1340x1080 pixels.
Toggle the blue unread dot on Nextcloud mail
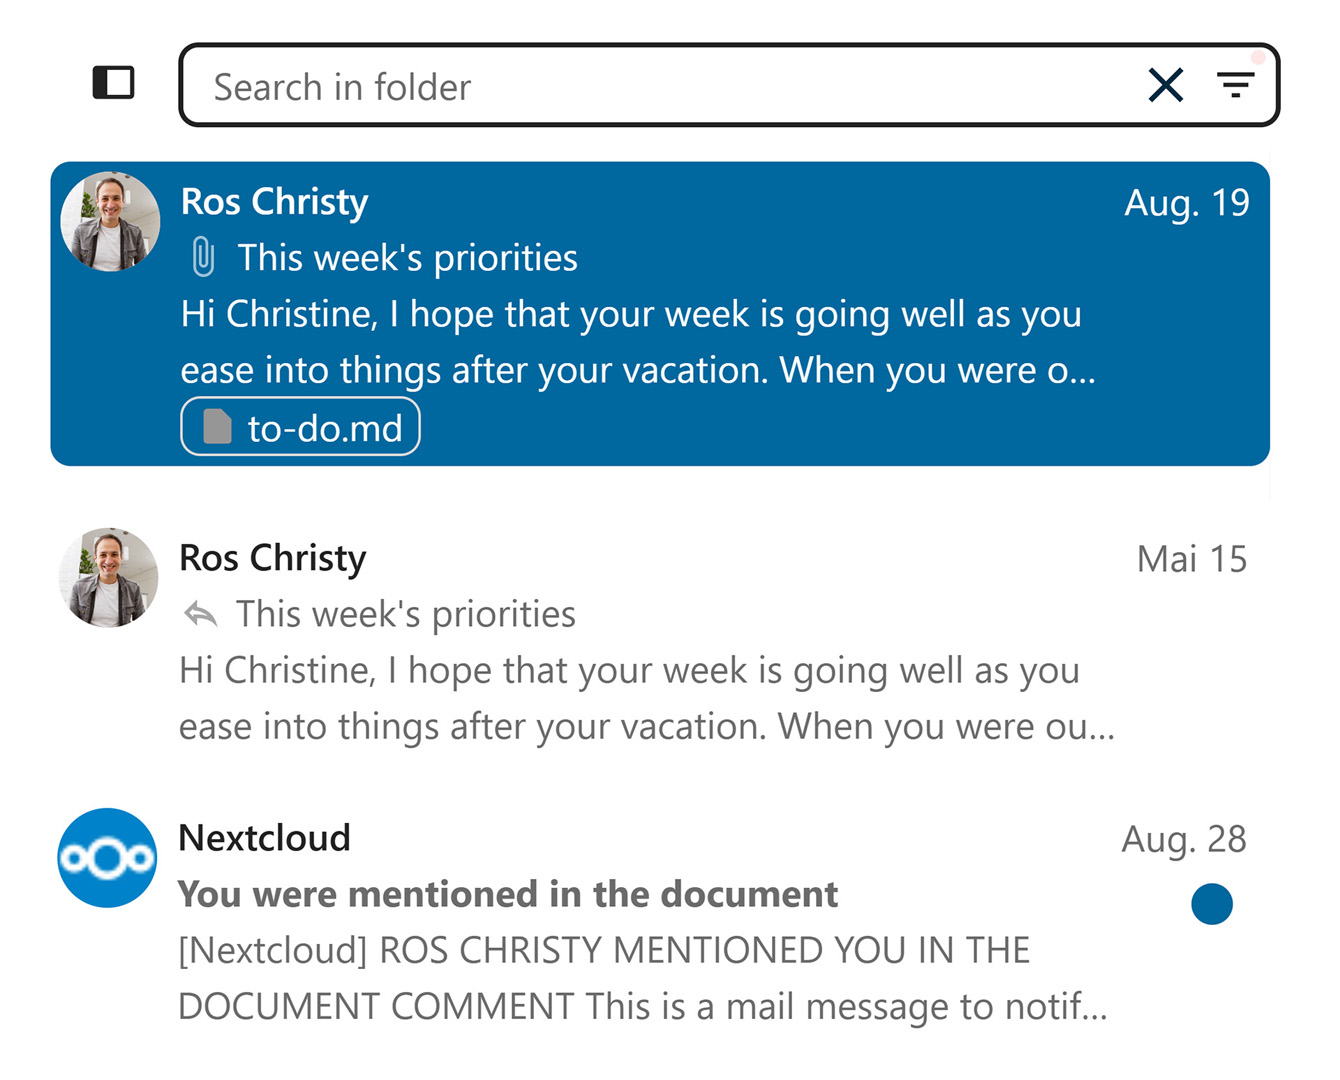tap(1212, 904)
